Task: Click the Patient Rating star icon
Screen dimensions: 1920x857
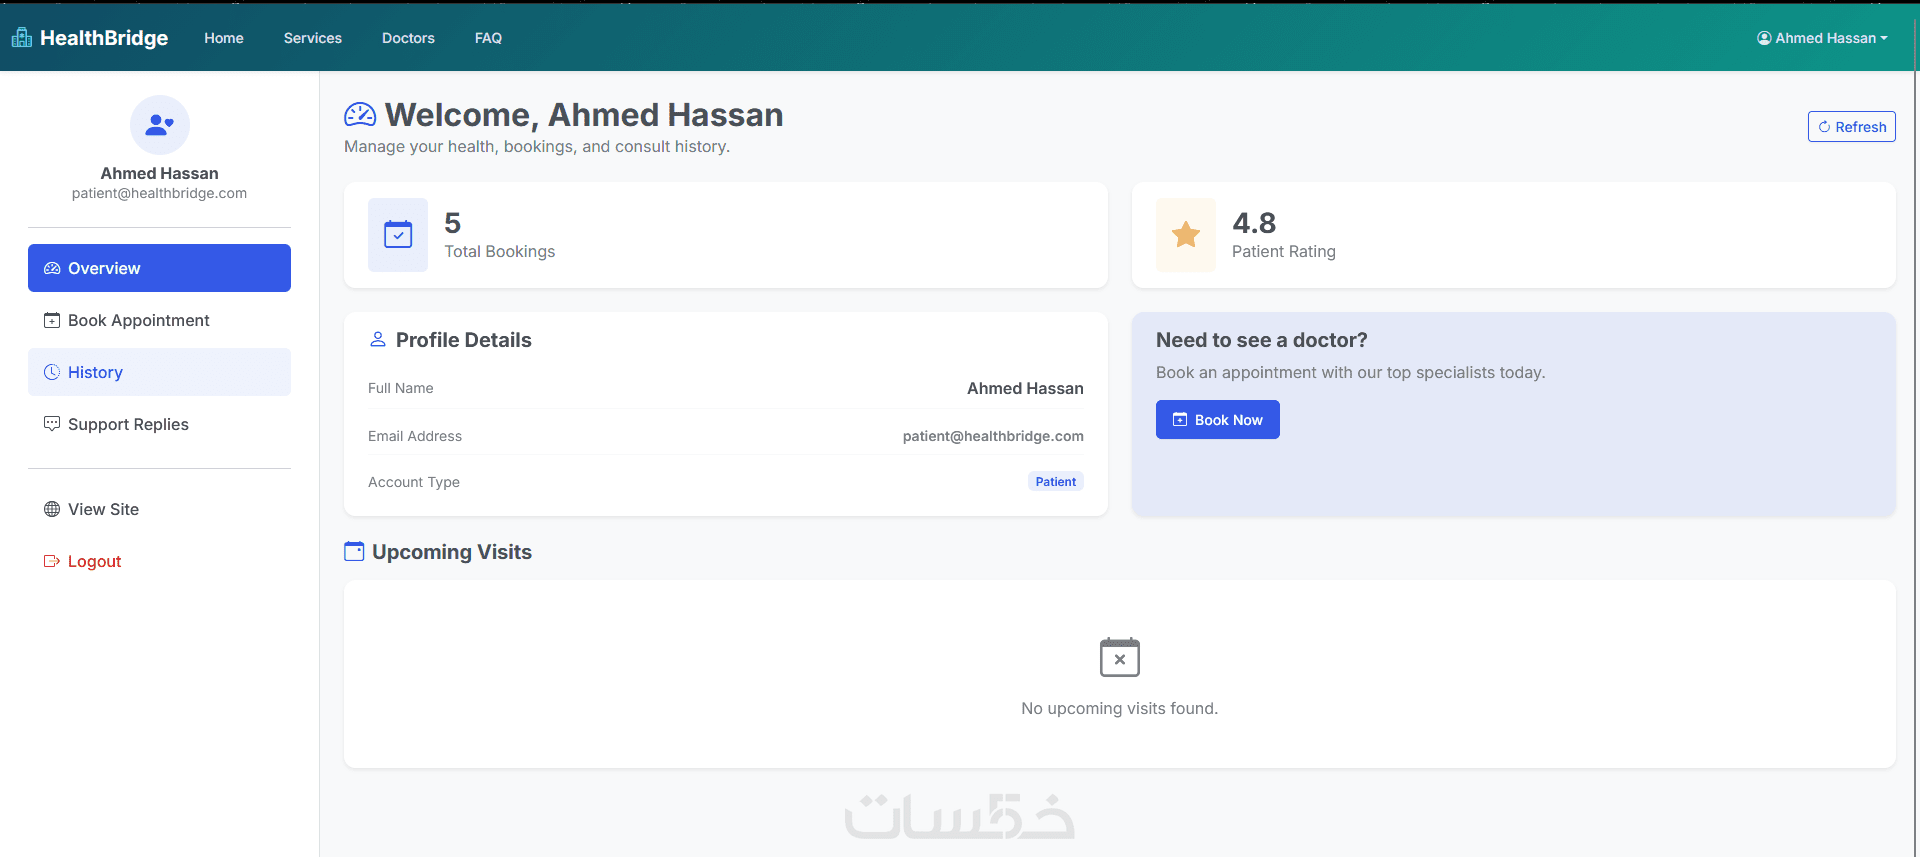Action: [x=1186, y=235]
